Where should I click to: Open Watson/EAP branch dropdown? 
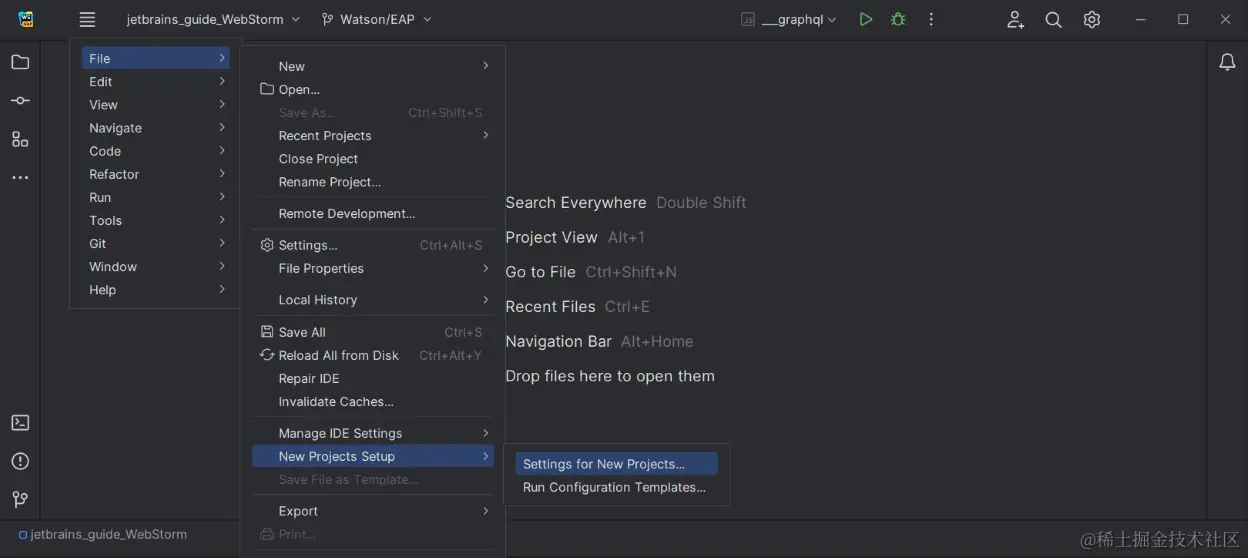click(x=377, y=19)
